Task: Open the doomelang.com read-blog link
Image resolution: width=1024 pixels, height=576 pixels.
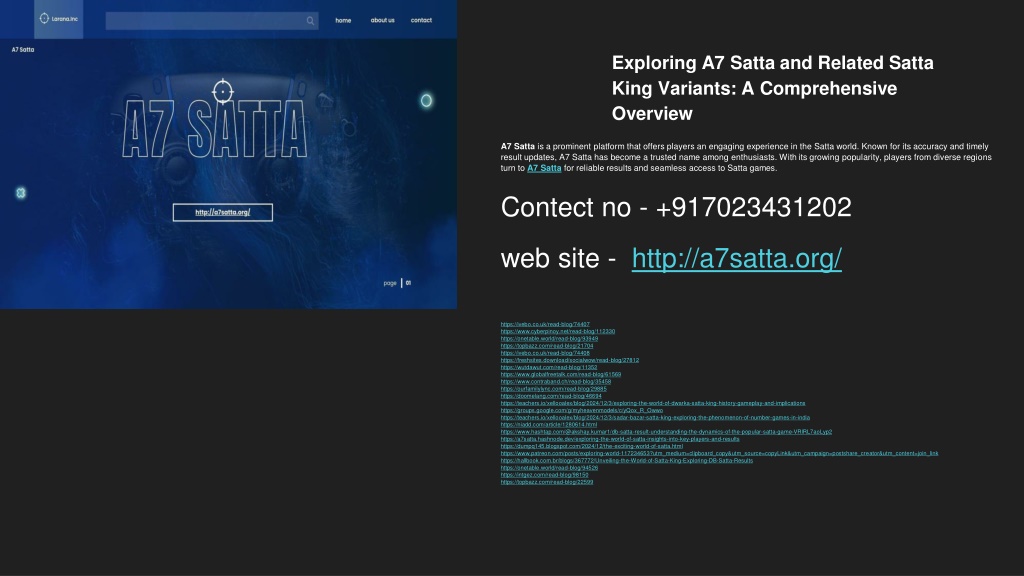Action: pos(551,396)
